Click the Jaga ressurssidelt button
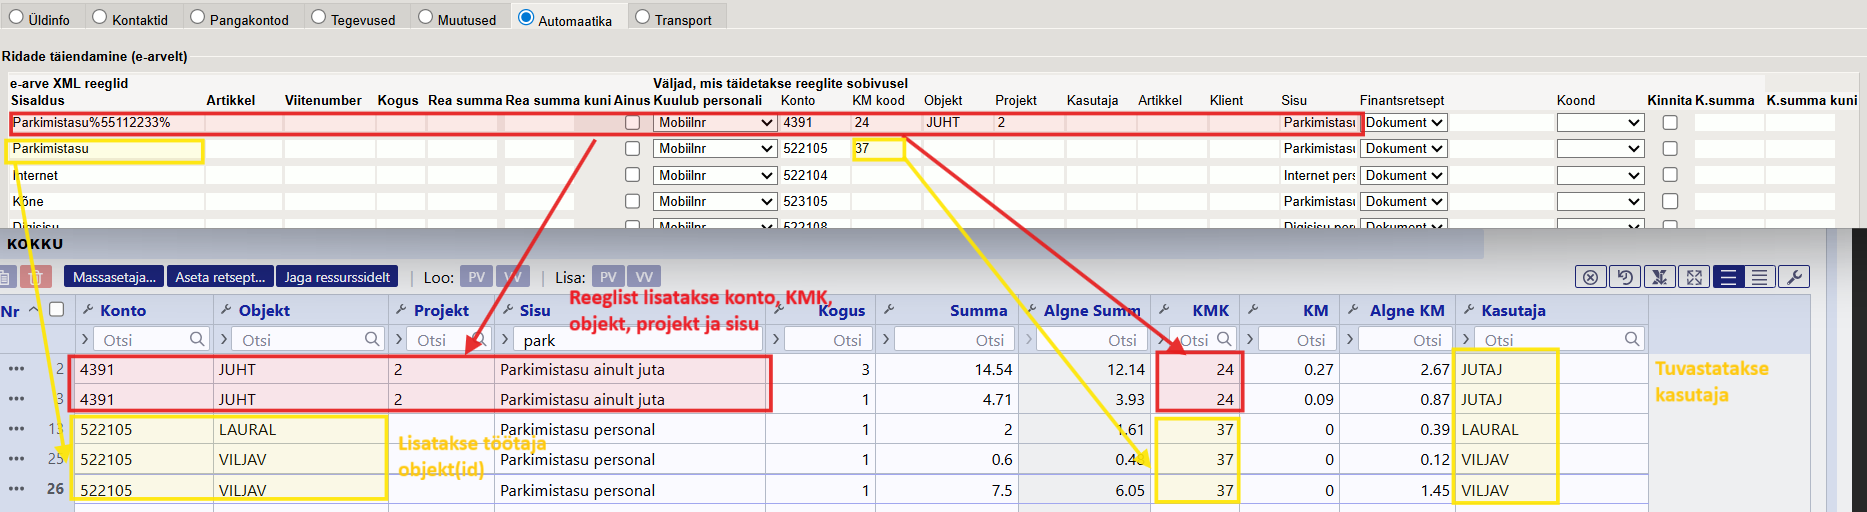The image size is (1867, 512). [337, 277]
